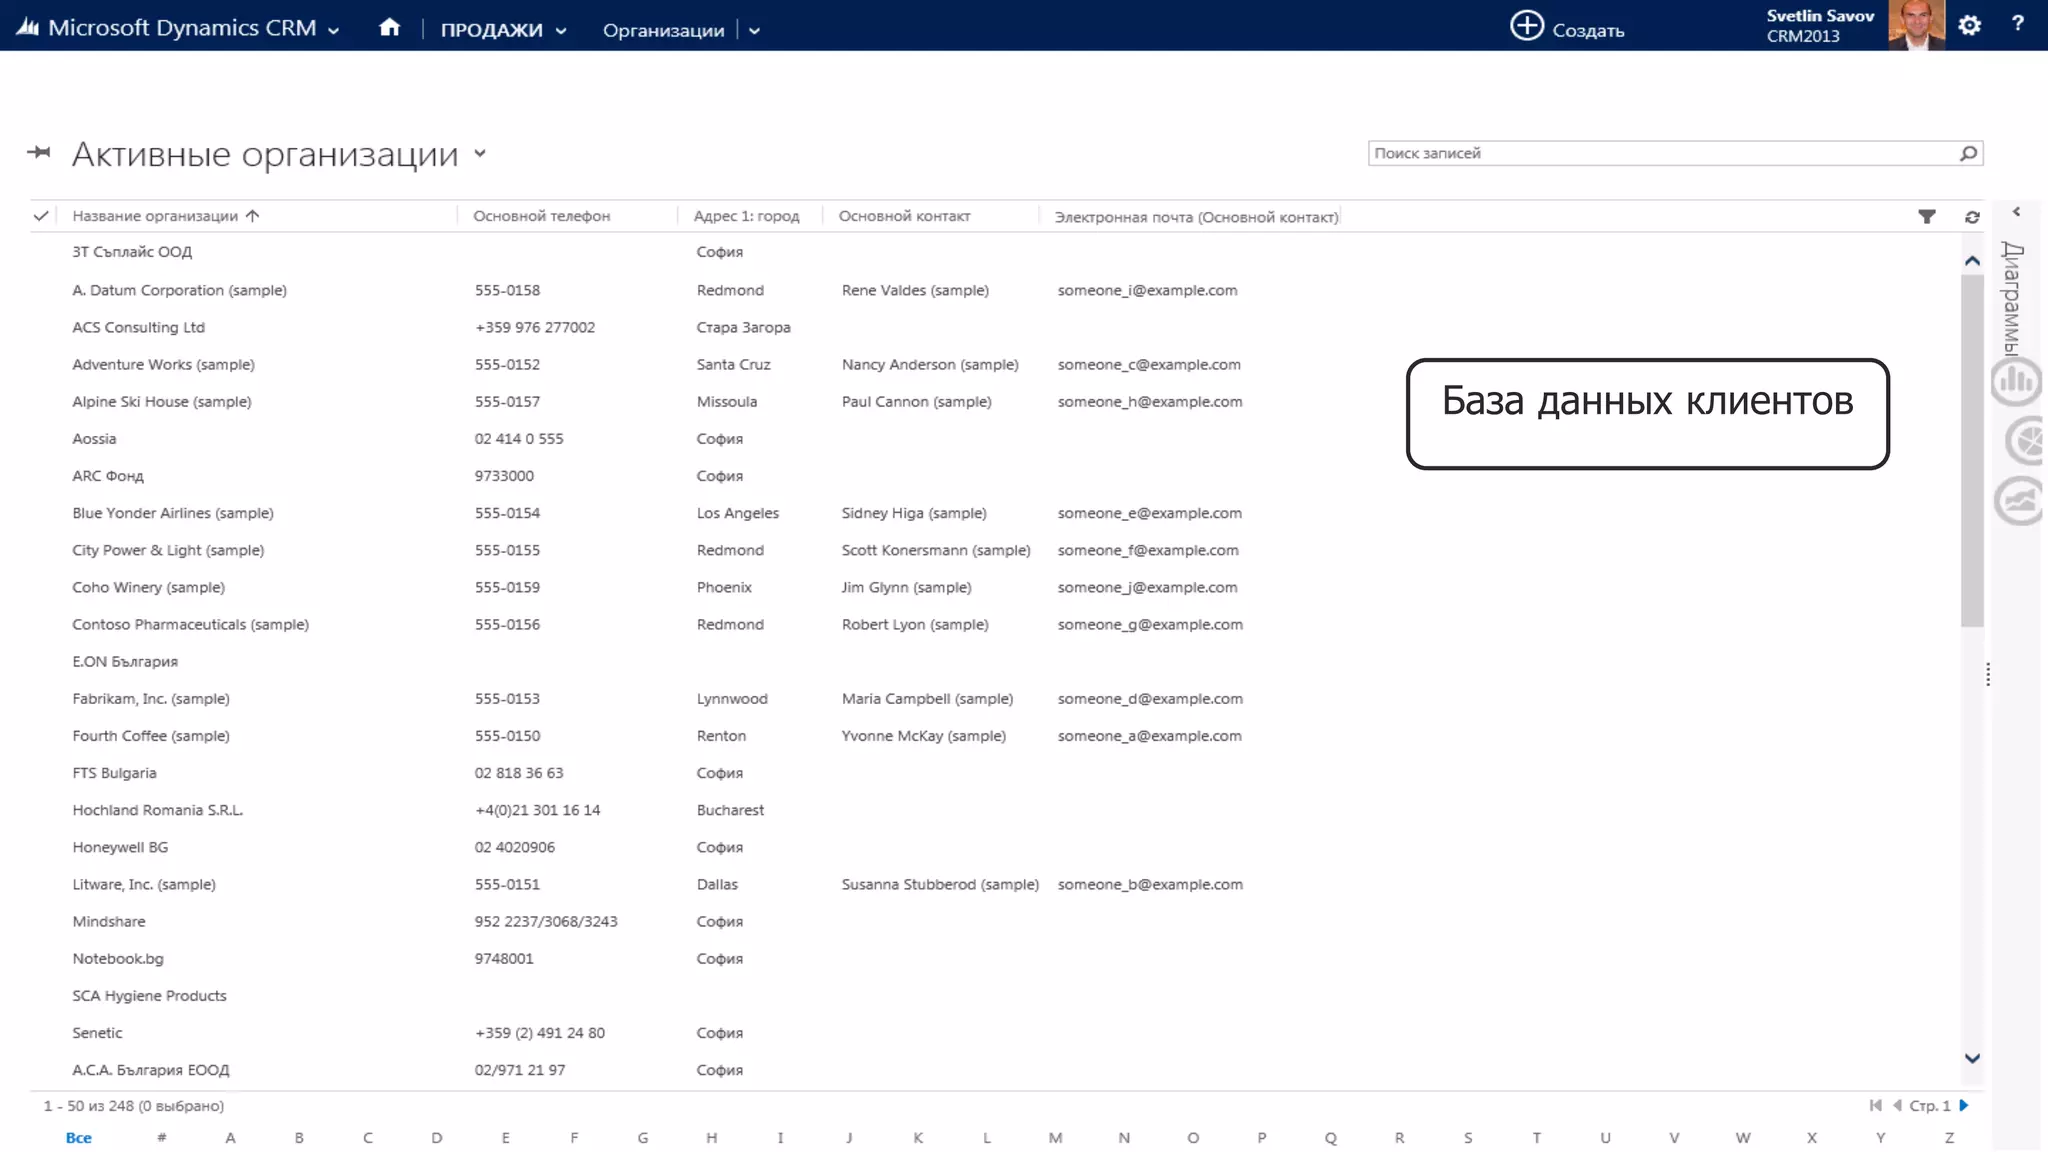
Task: Click the Home icon in navigation bar
Action: (389, 28)
